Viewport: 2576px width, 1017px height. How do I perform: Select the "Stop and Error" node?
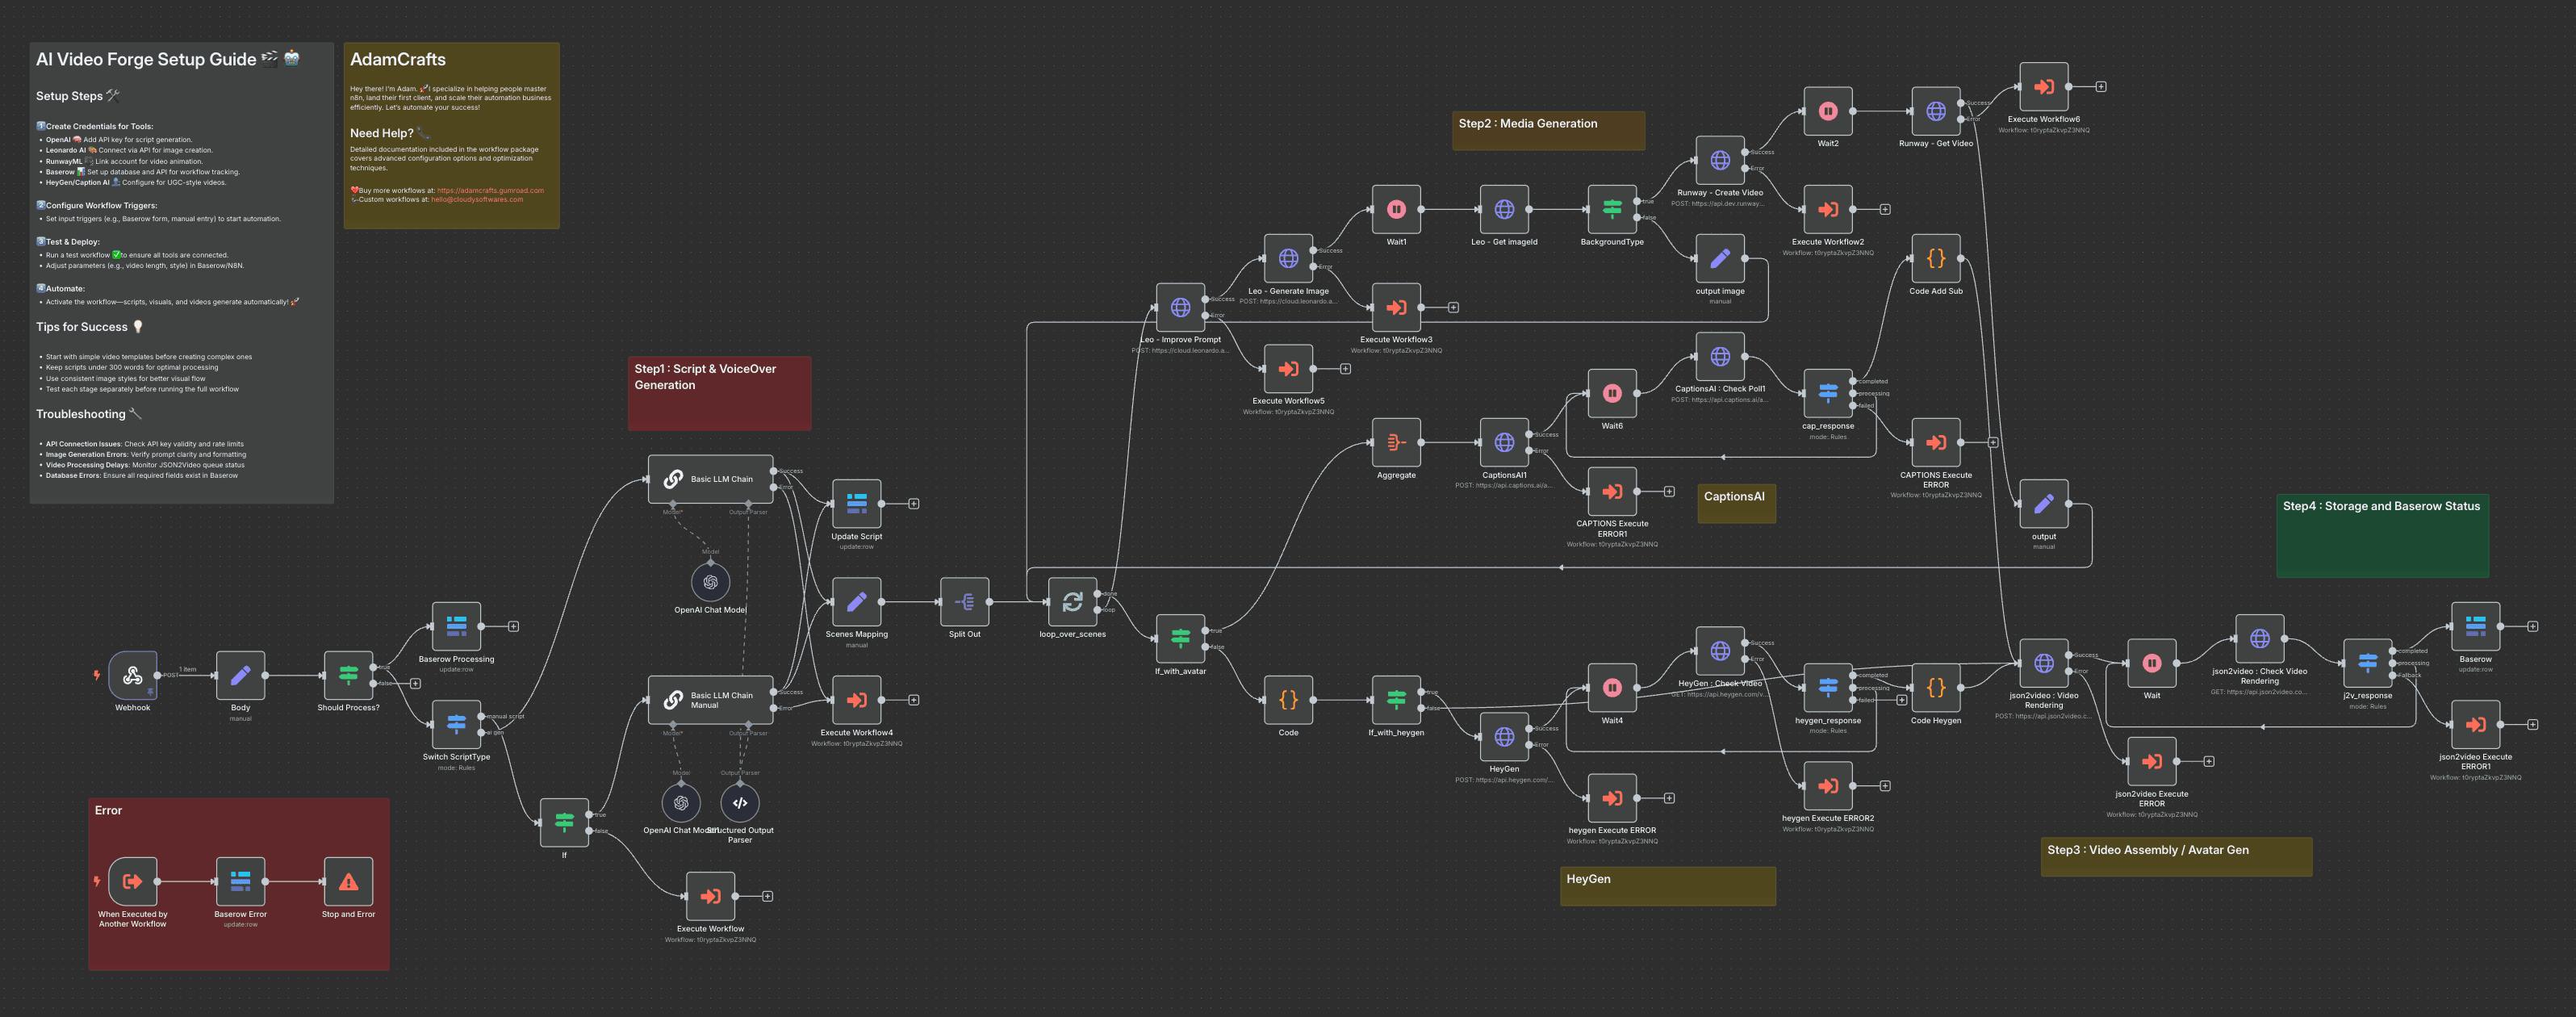(x=347, y=882)
